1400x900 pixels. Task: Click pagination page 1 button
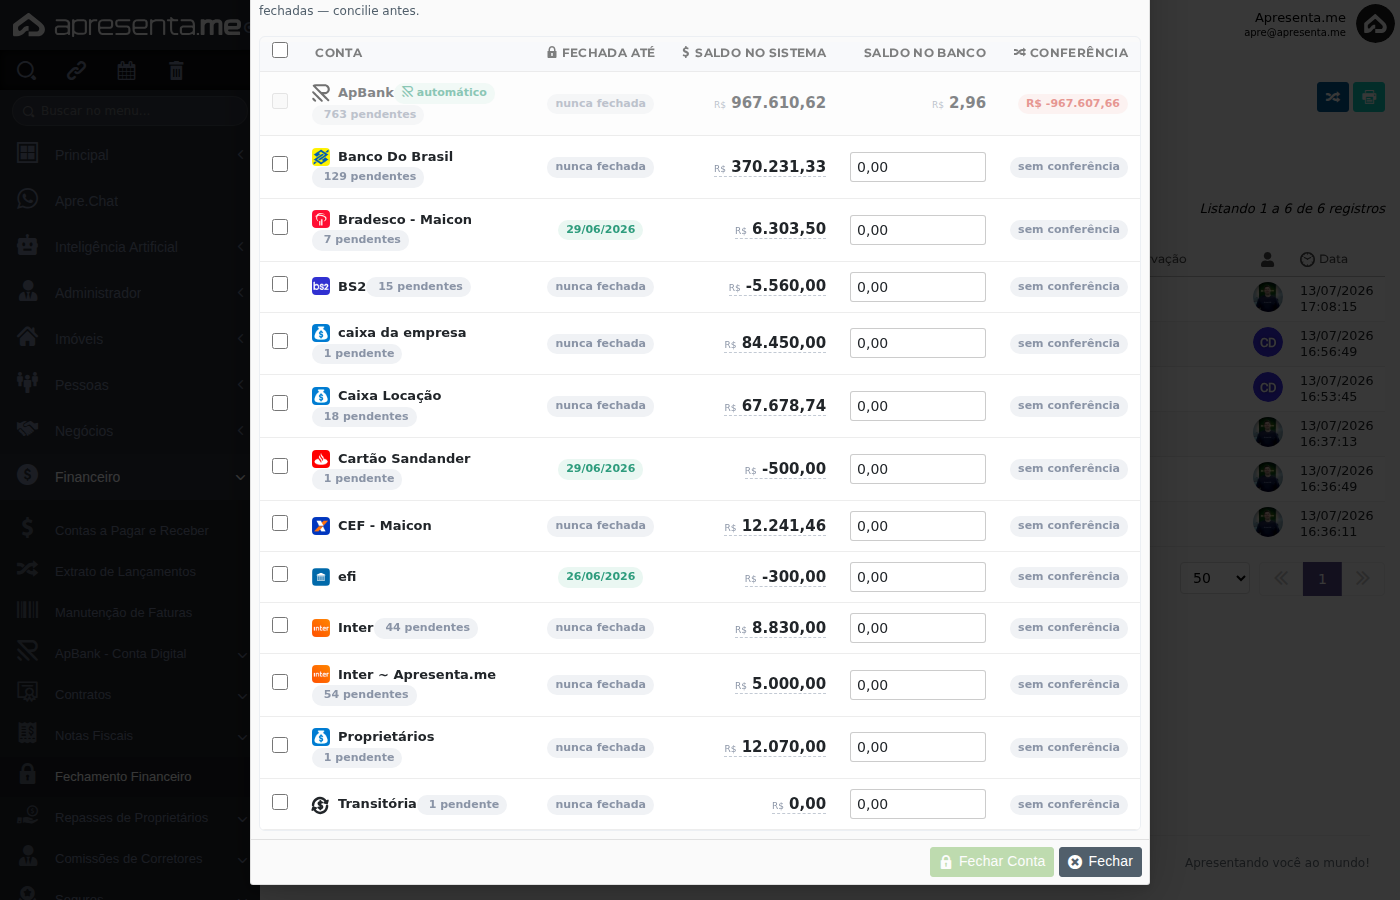tap(1322, 578)
